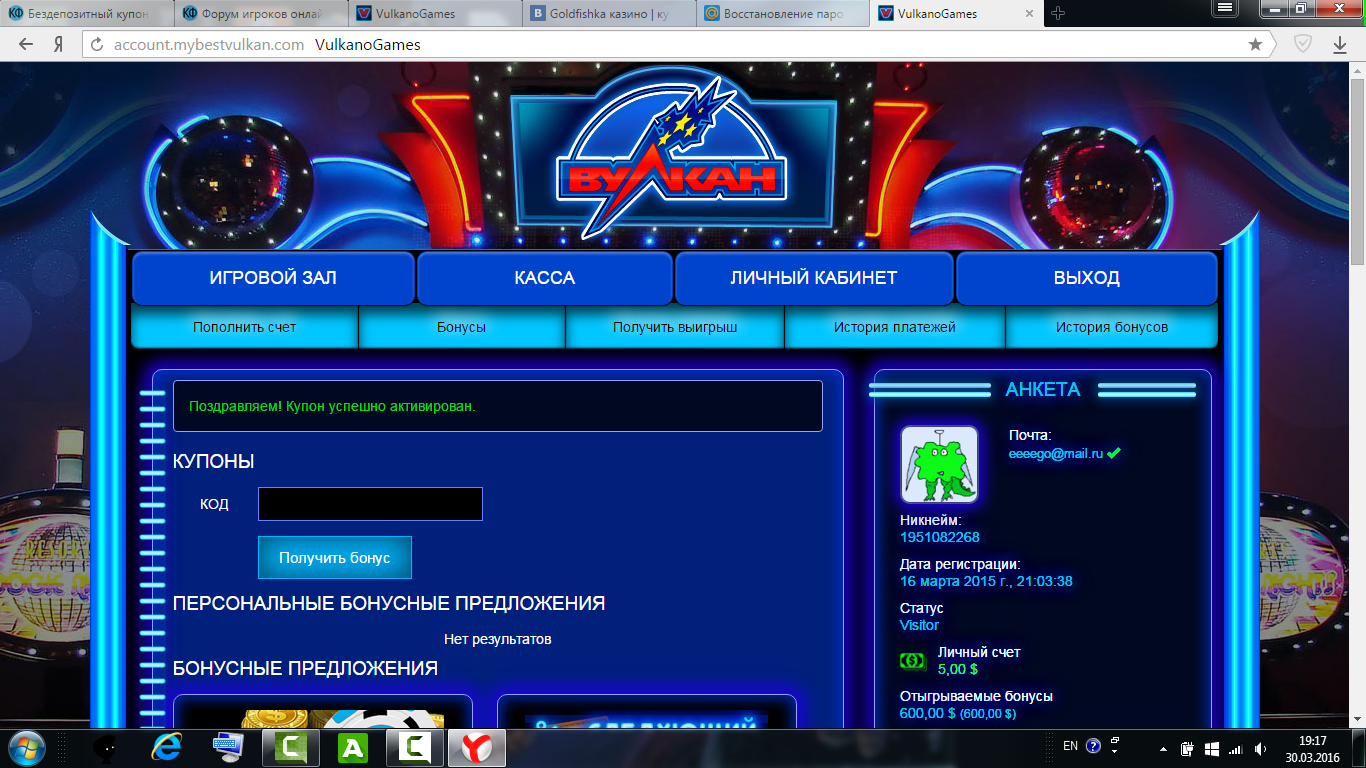Open the first green Camtasia icon on the taskbar
Viewport: 1366px width, 768px height.
(x=290, y=747)
